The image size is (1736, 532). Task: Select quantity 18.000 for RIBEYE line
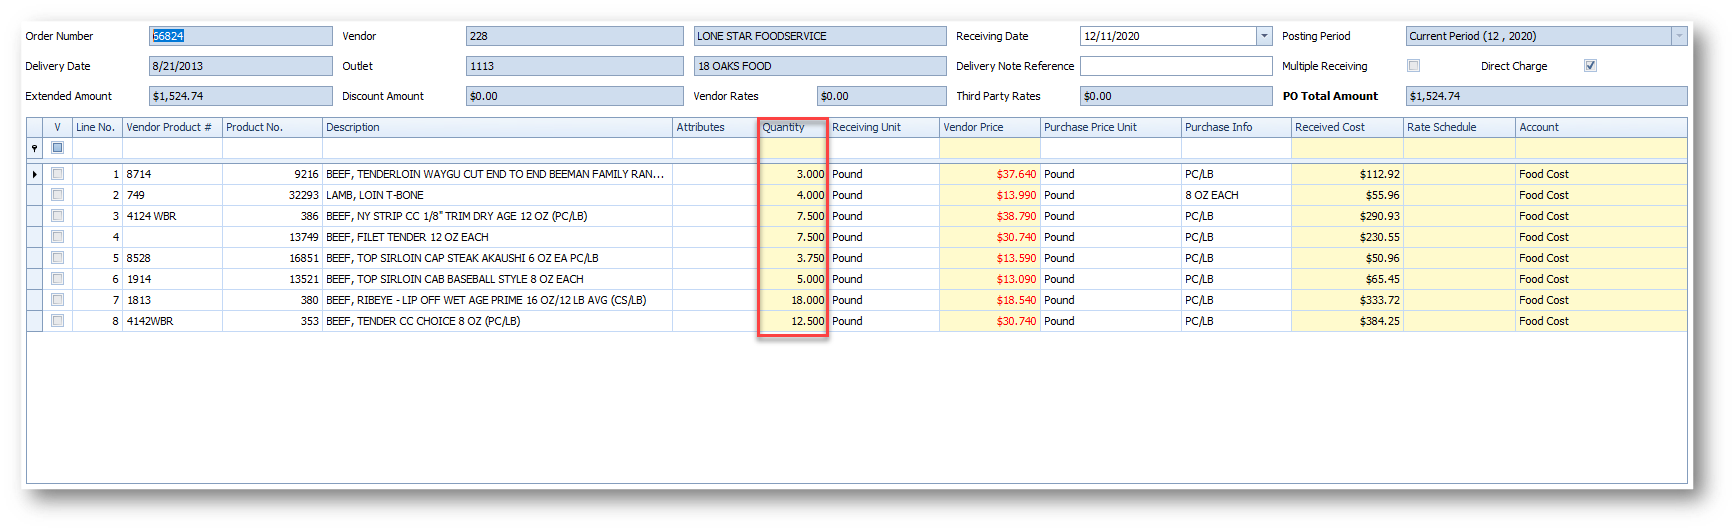(794, 300)
